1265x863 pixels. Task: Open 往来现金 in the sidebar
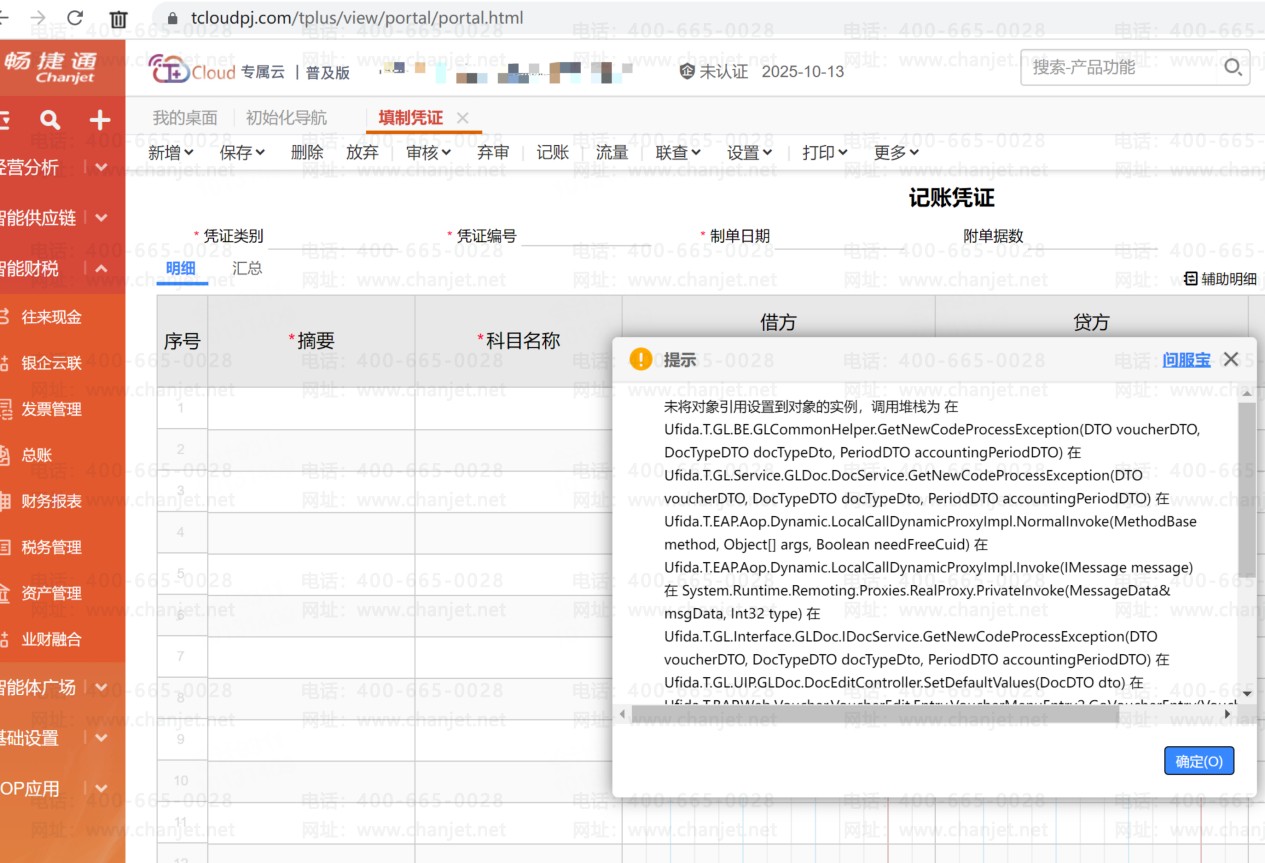point(51,317)
